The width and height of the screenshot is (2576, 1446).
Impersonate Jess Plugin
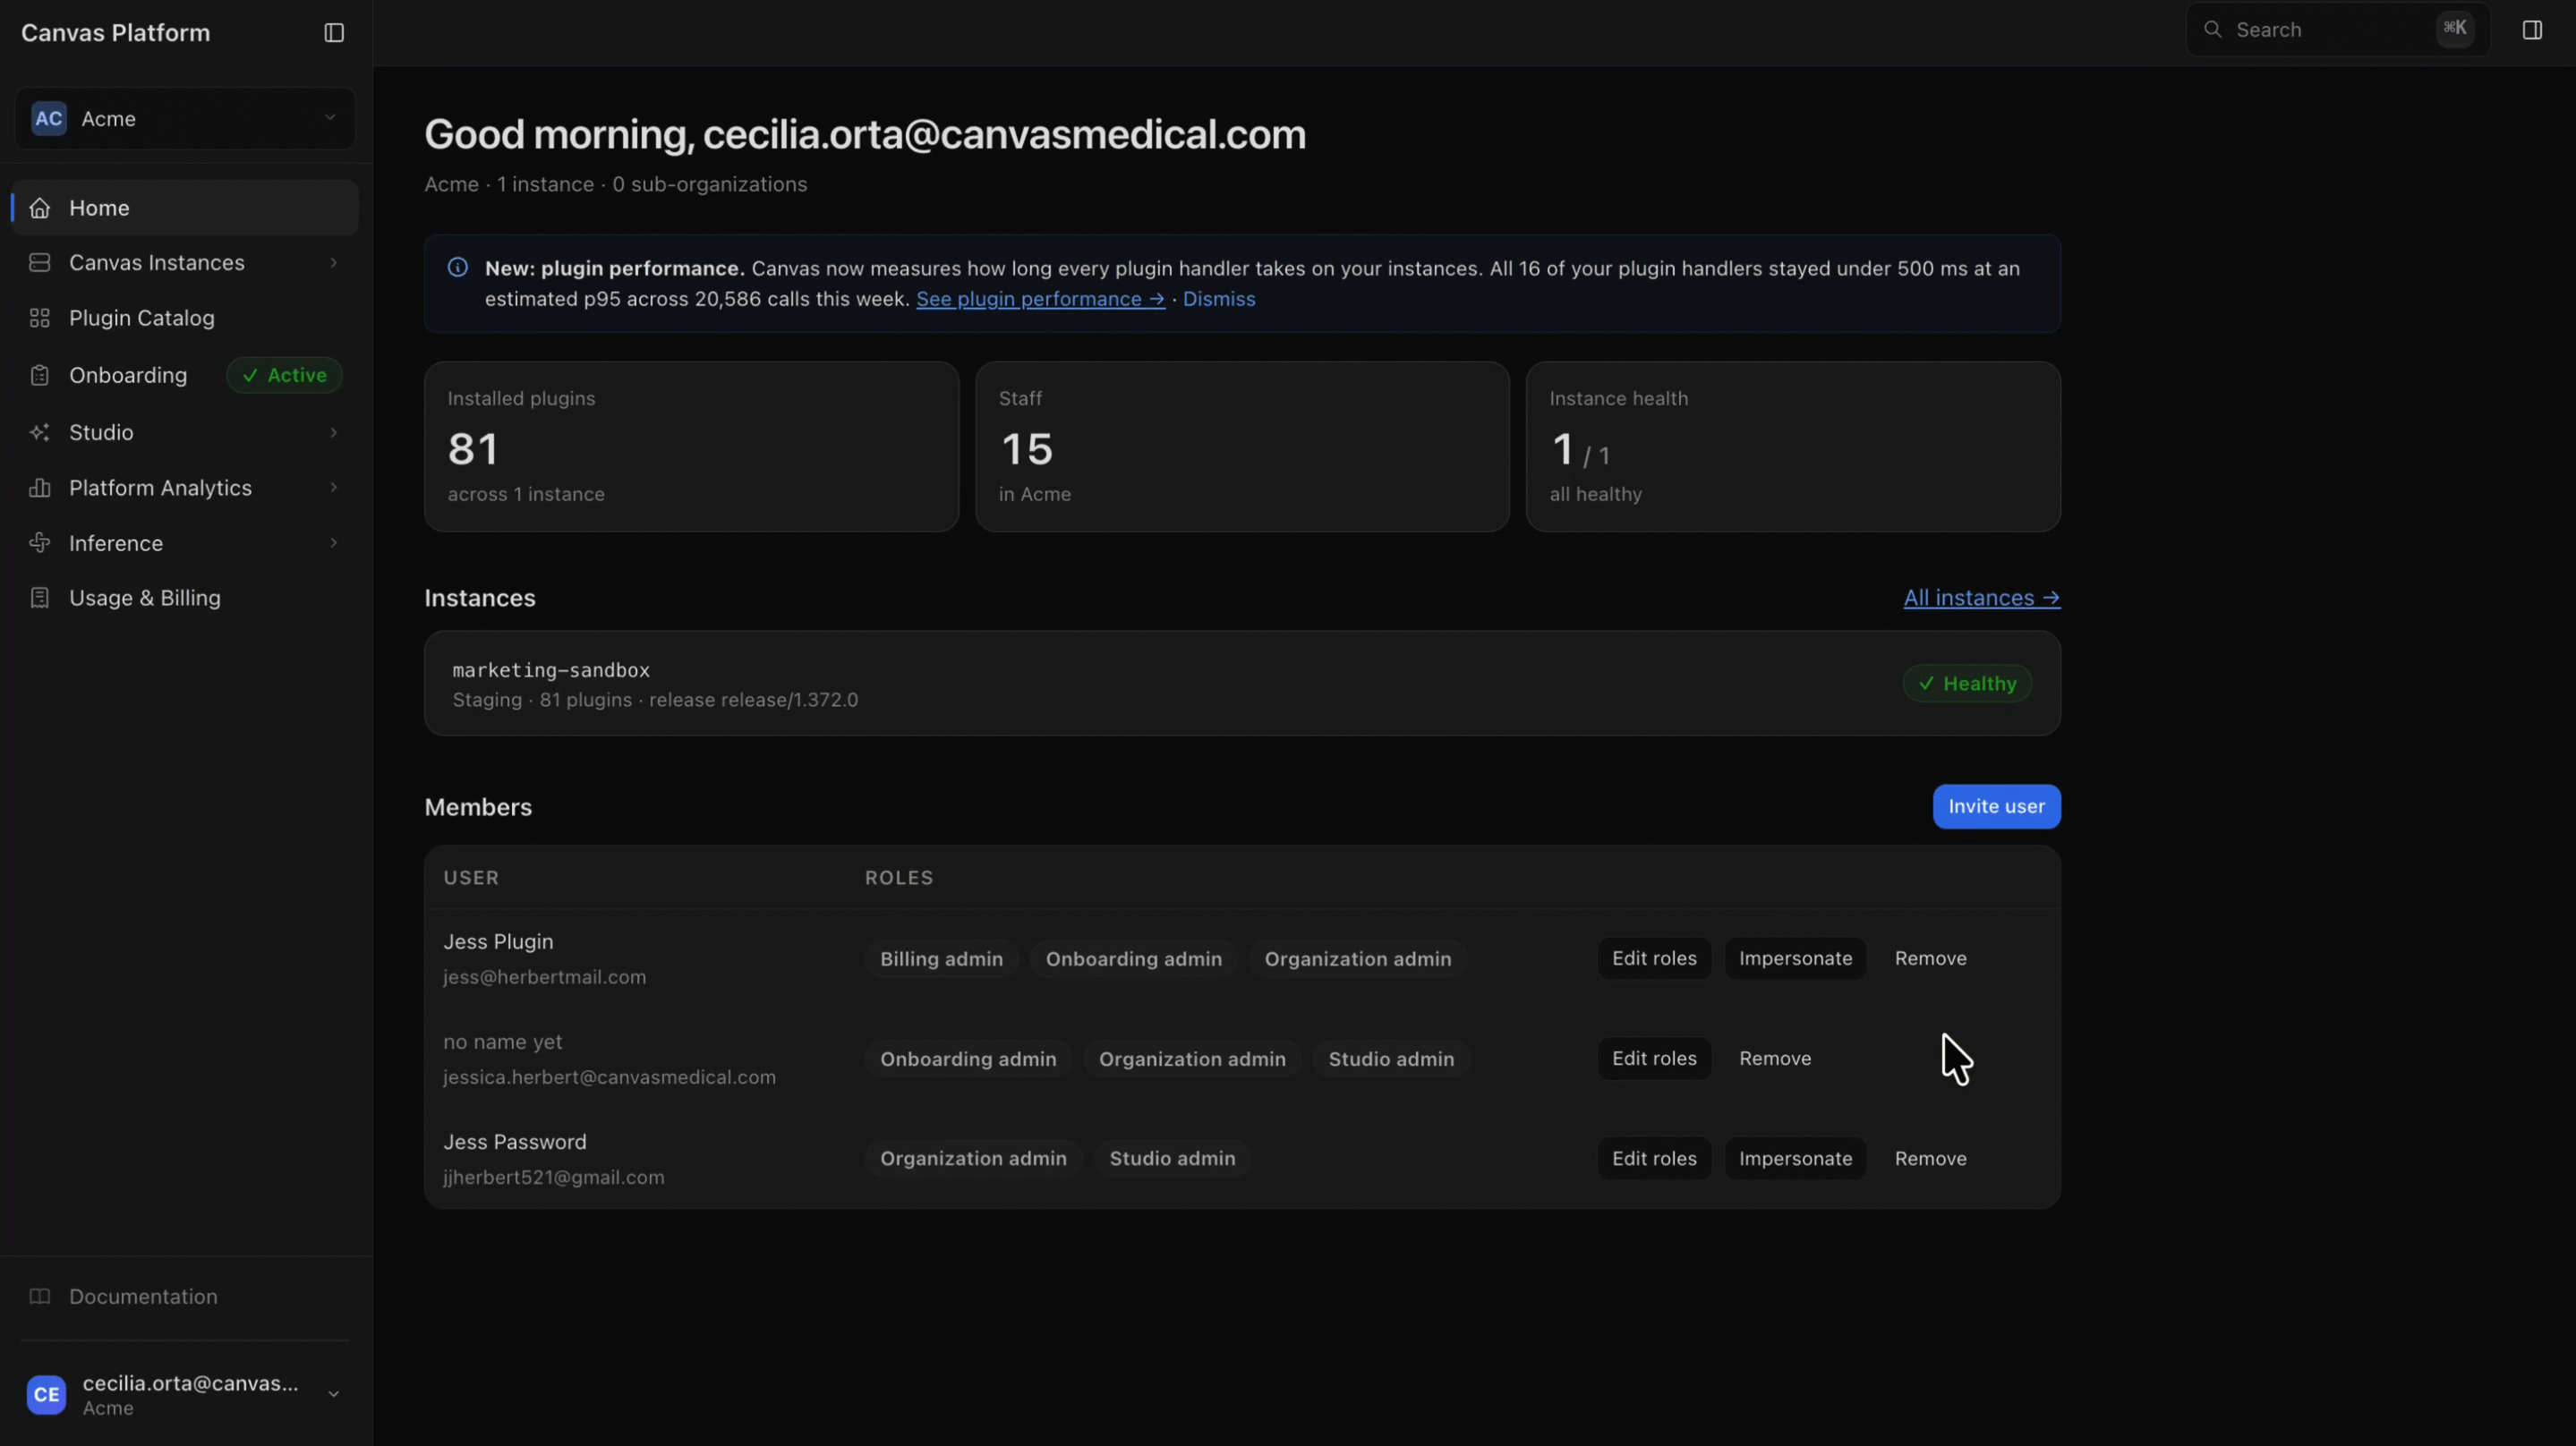pos(1795,959)
